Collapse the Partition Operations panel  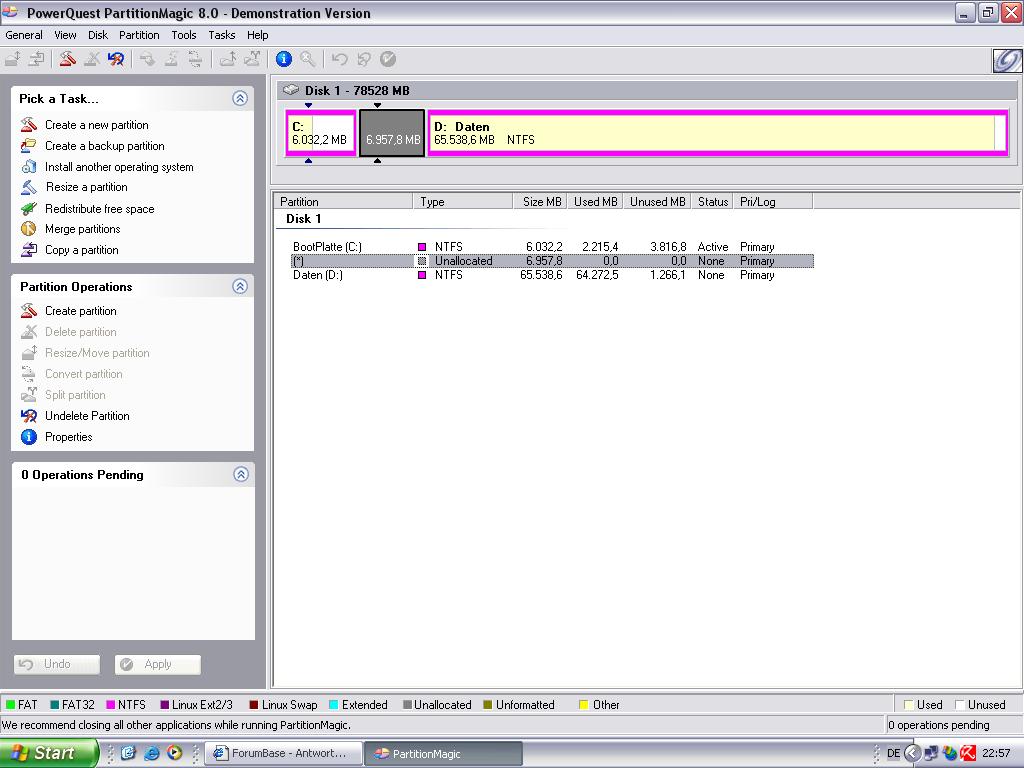[x=240, y=286]
